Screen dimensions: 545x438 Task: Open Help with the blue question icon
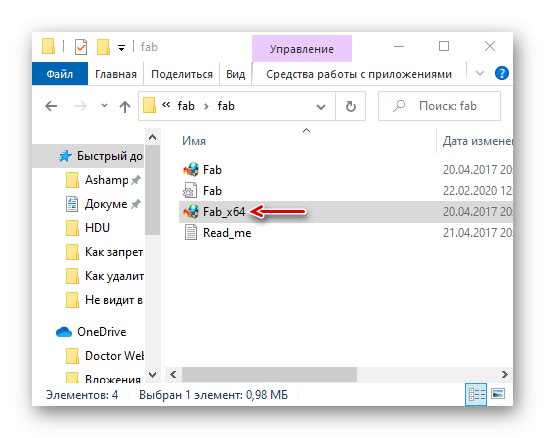coord(502,73)
